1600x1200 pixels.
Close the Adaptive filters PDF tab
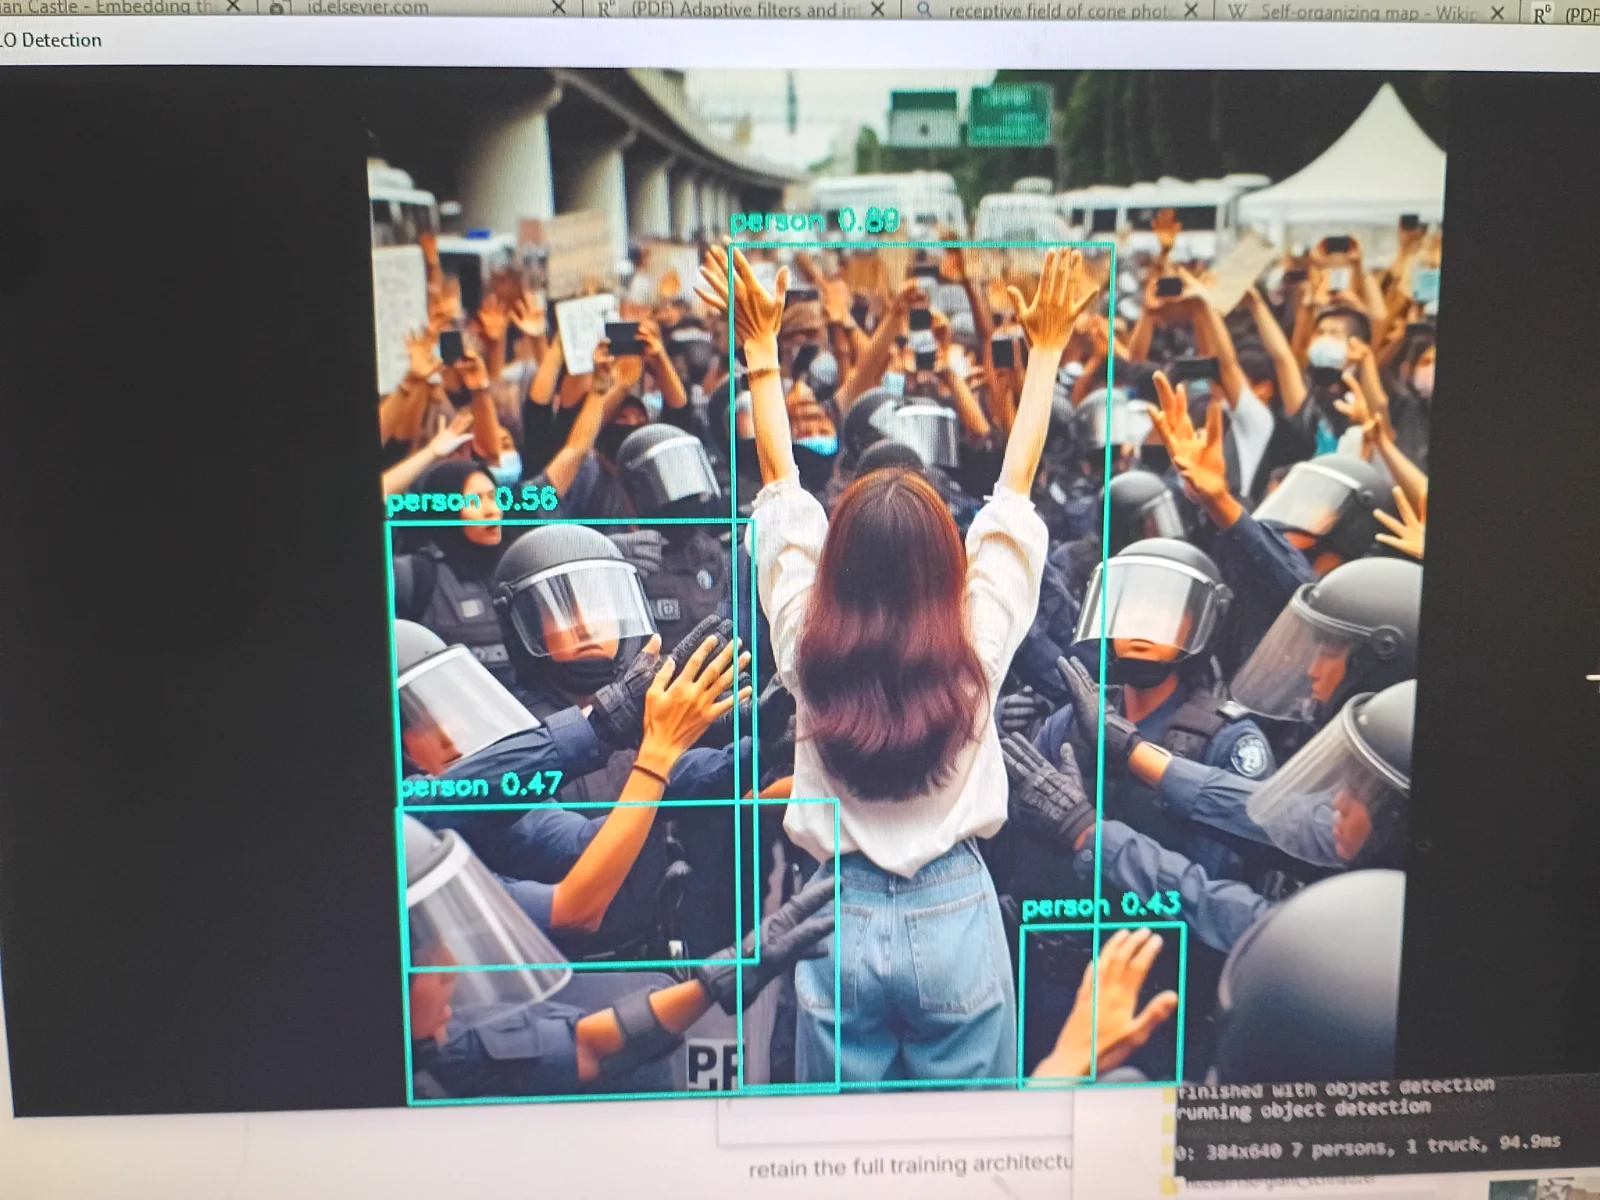click(x=878, y=10)
